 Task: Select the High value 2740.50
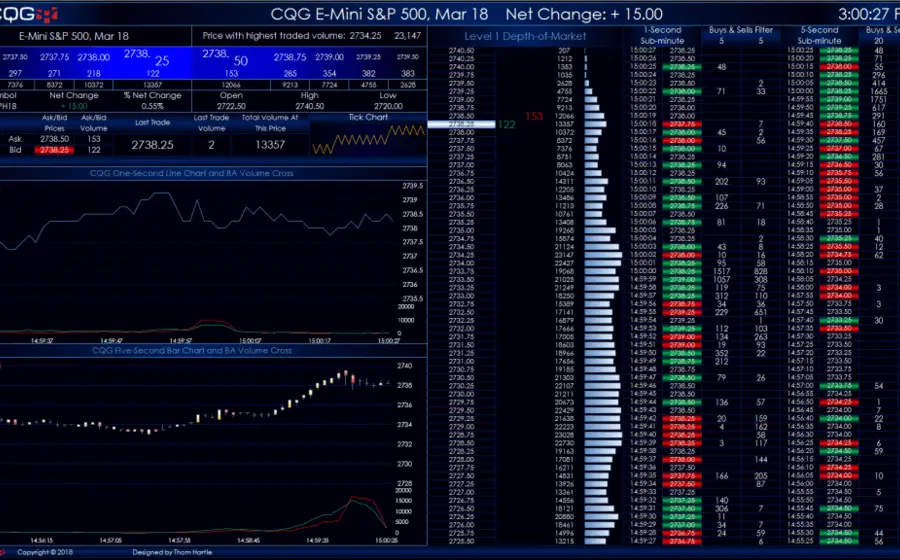309,106
